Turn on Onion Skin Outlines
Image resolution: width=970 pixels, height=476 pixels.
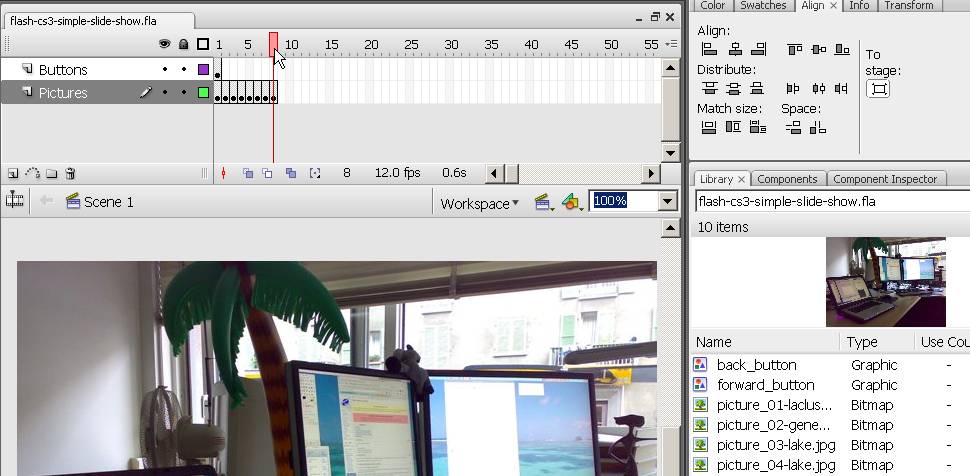tap(267, 173)
